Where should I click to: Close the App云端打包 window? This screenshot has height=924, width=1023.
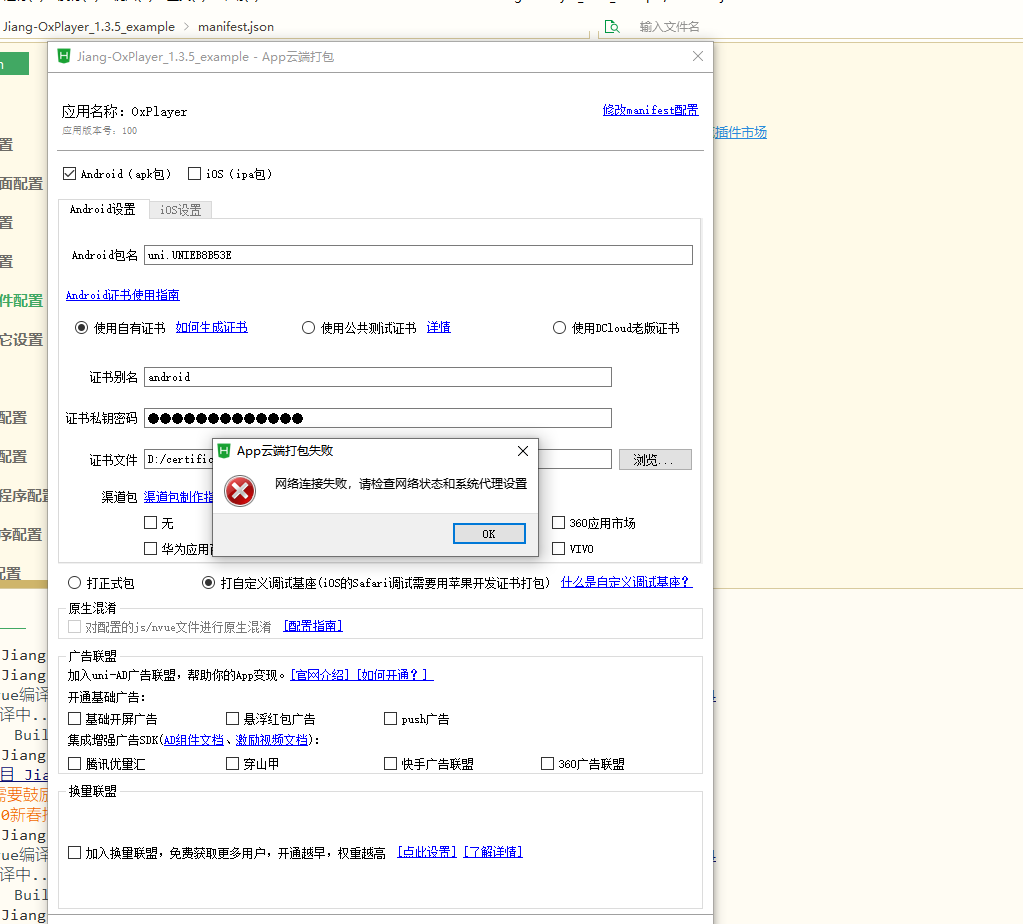[x=698, y=57]
